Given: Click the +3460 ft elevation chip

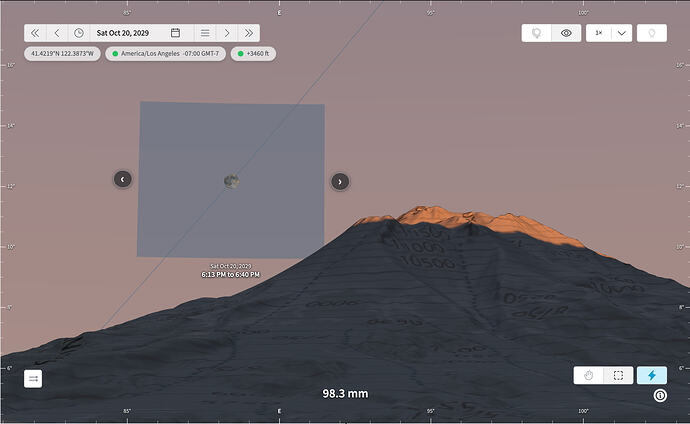Looking at the screenshot, I should pos(253,54).
